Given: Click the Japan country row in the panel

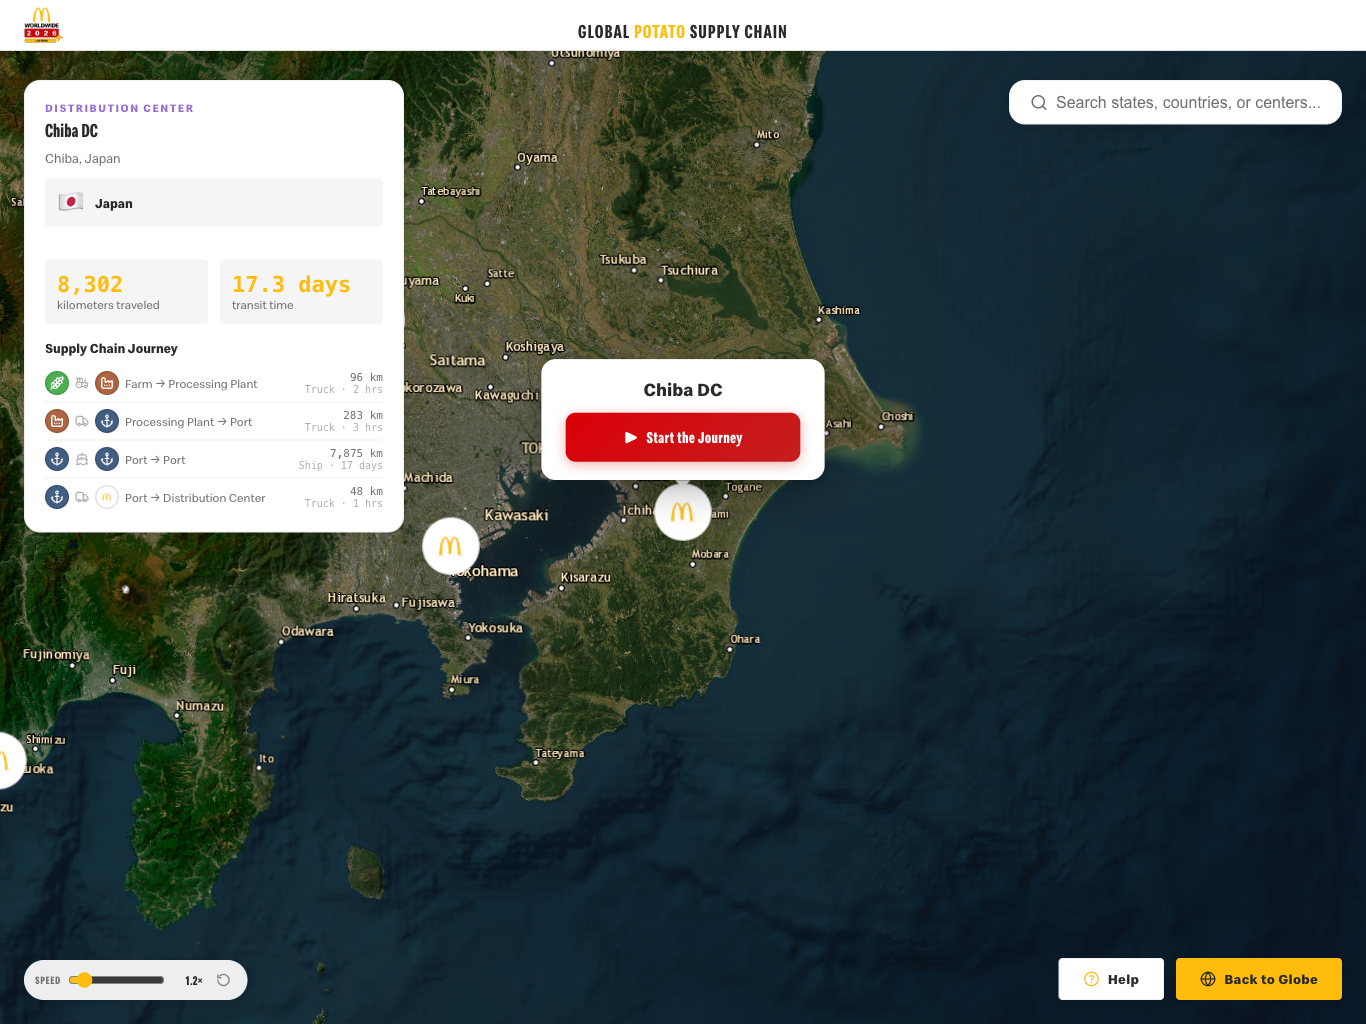Looking at the screenshot, I should 214,203.
